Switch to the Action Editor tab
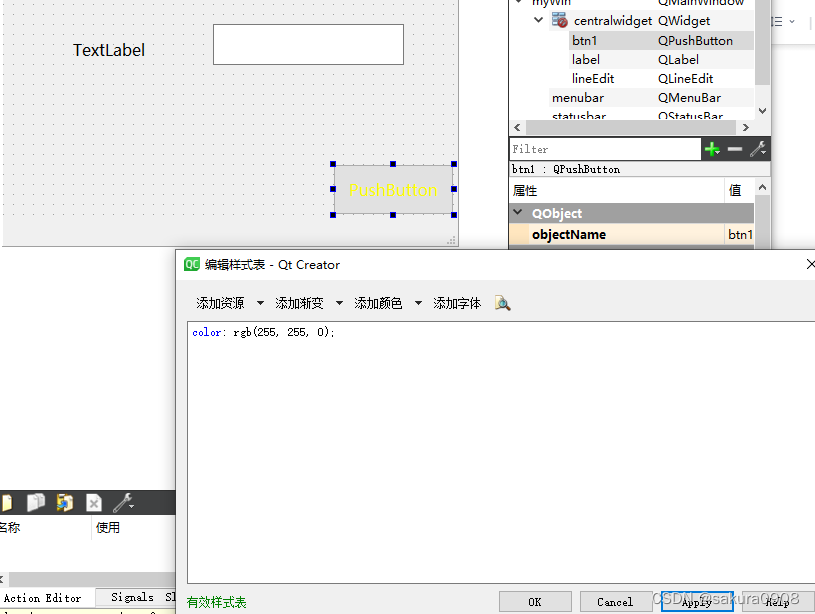This screenshot has height=614, width=815. point(43,598)
